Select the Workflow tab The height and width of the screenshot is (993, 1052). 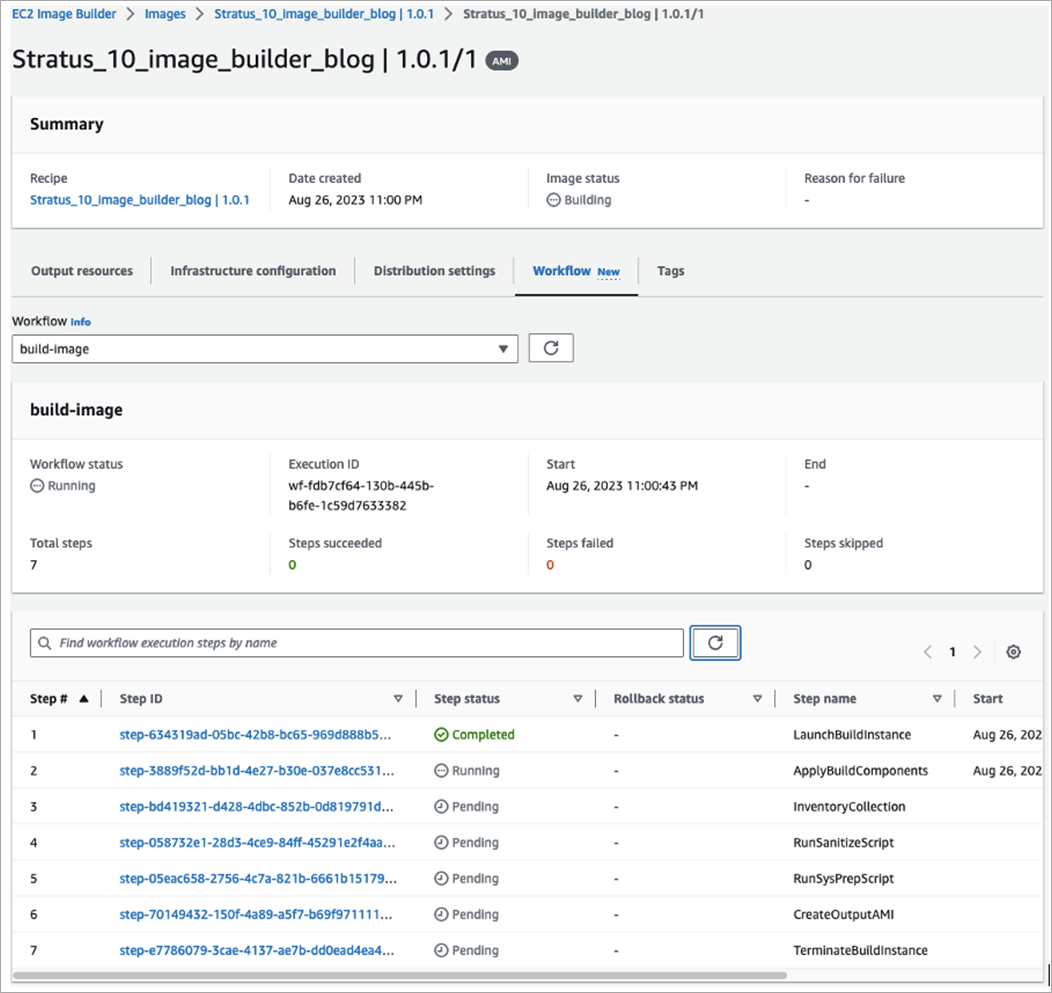tap(576, 271)
